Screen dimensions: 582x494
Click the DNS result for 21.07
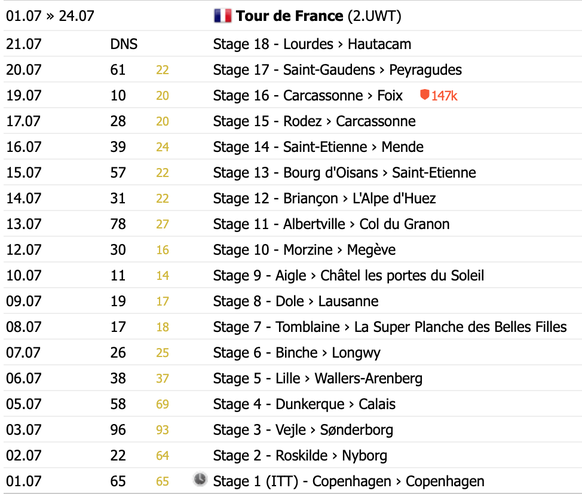coord(124,44)
